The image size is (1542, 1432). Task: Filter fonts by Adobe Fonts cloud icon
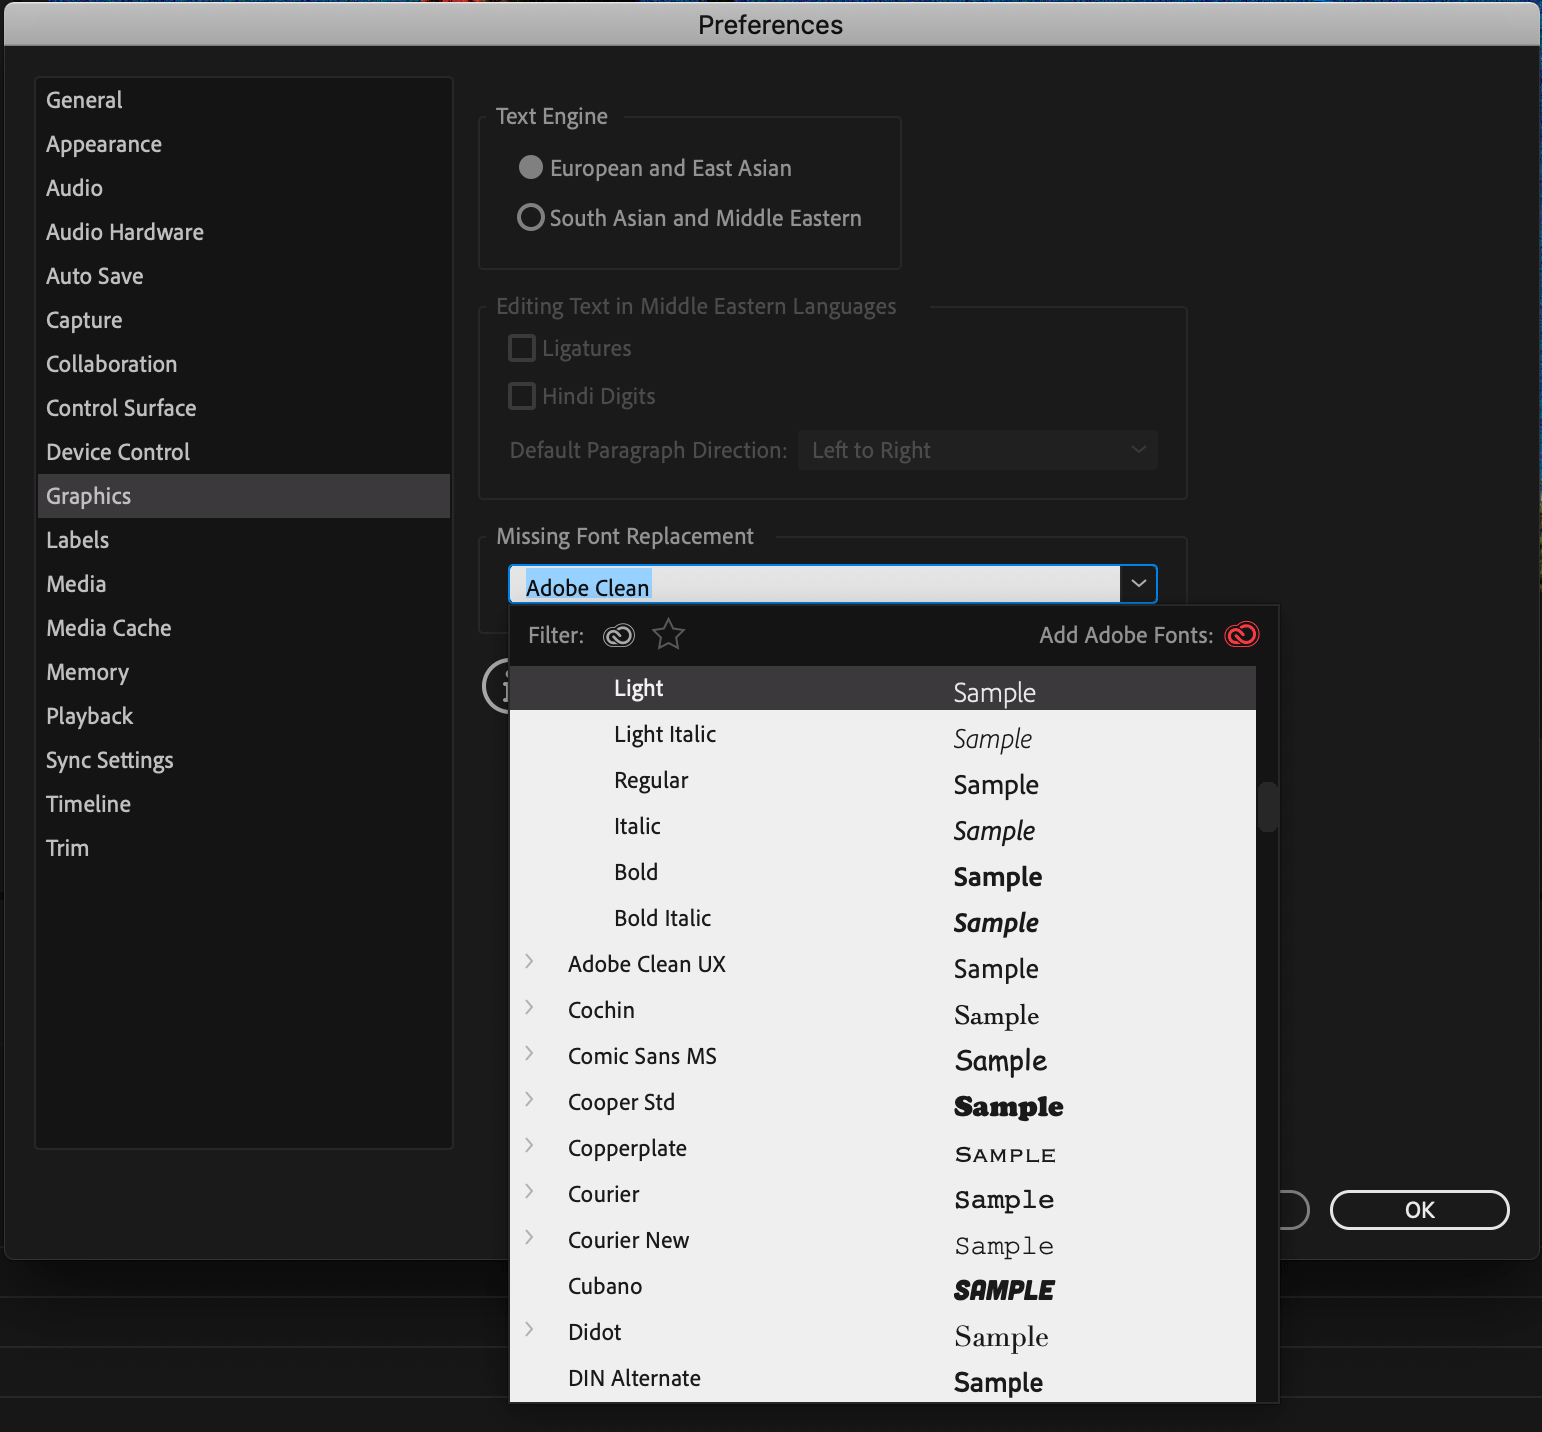click(x=619, y=635)
